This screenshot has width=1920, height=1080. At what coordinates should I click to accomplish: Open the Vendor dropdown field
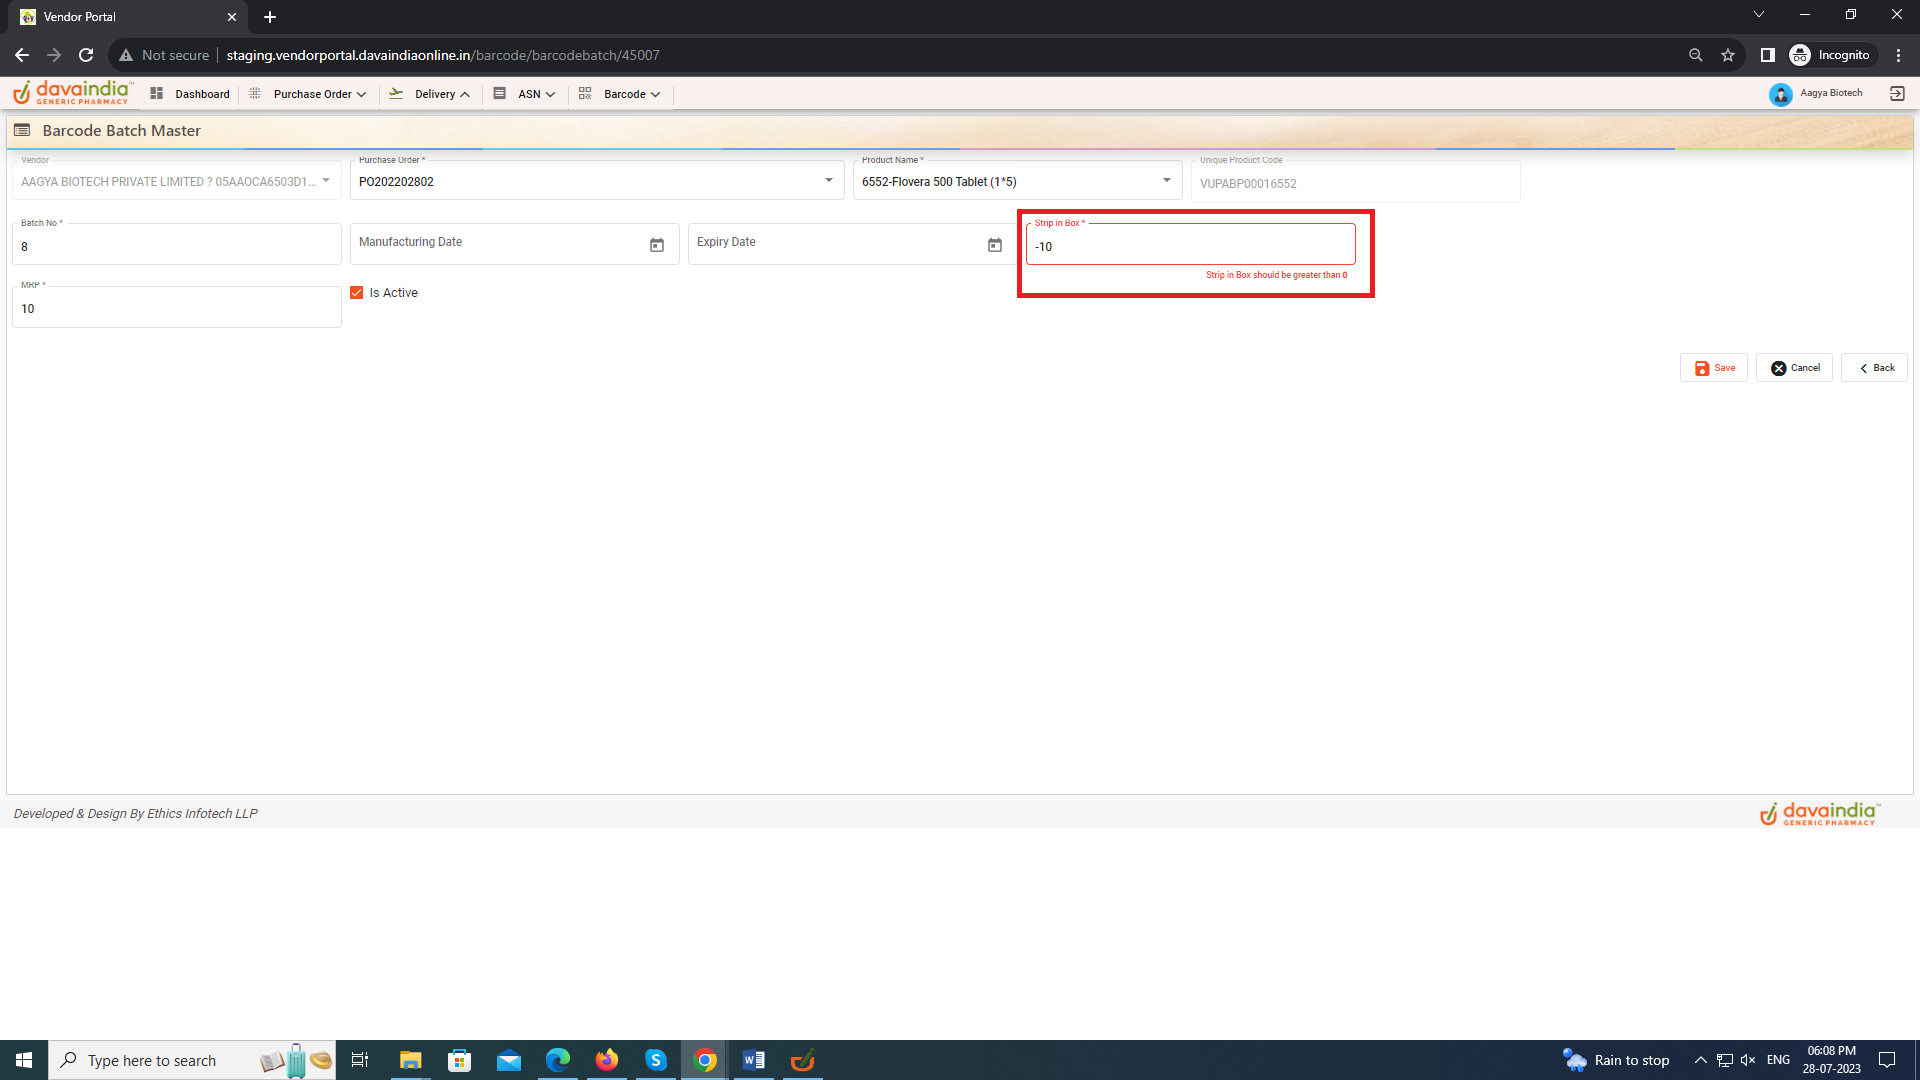[x=326, y=181]
